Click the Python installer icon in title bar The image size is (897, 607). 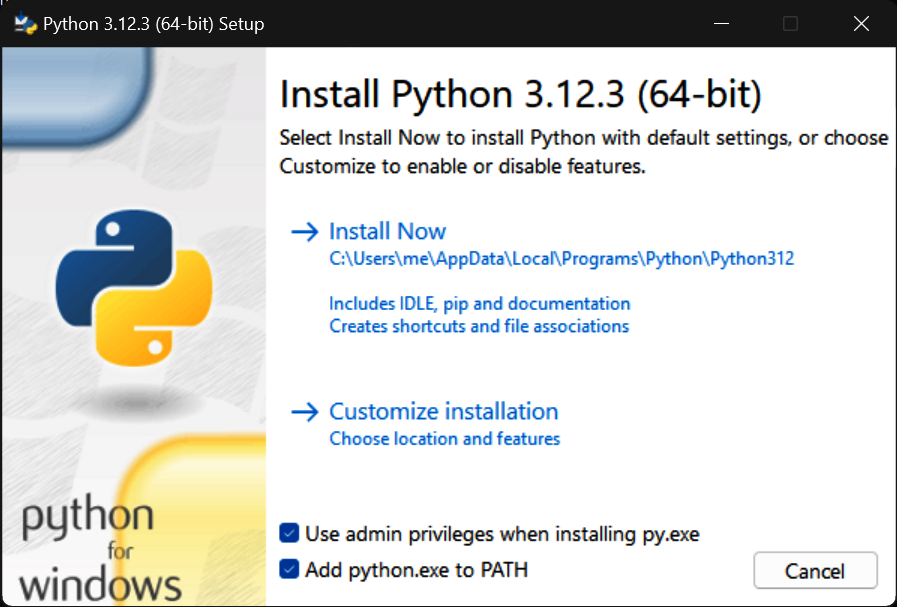(25, 23)
